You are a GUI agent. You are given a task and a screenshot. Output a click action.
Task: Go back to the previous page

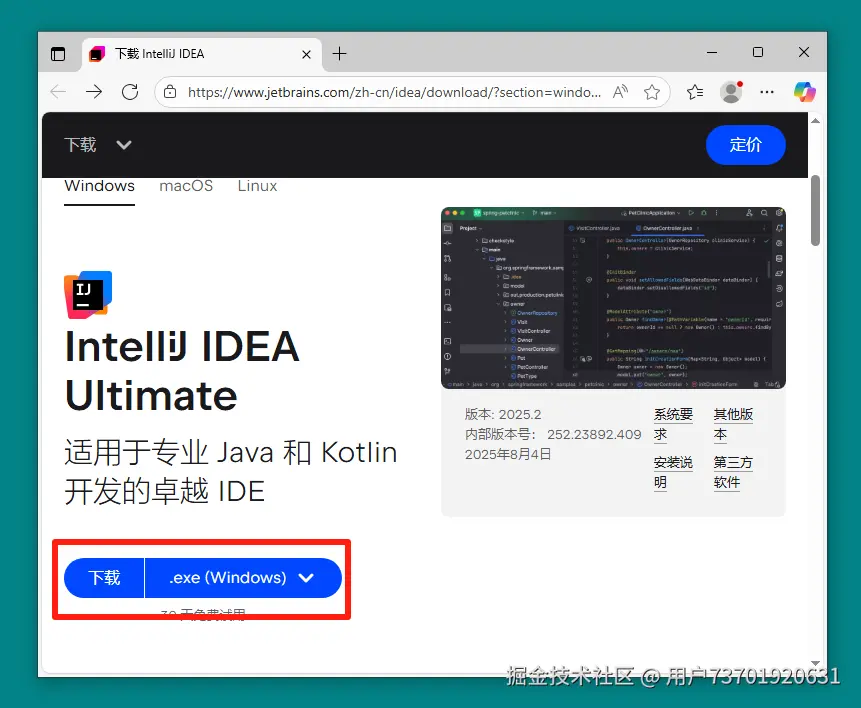coord(58,92)
